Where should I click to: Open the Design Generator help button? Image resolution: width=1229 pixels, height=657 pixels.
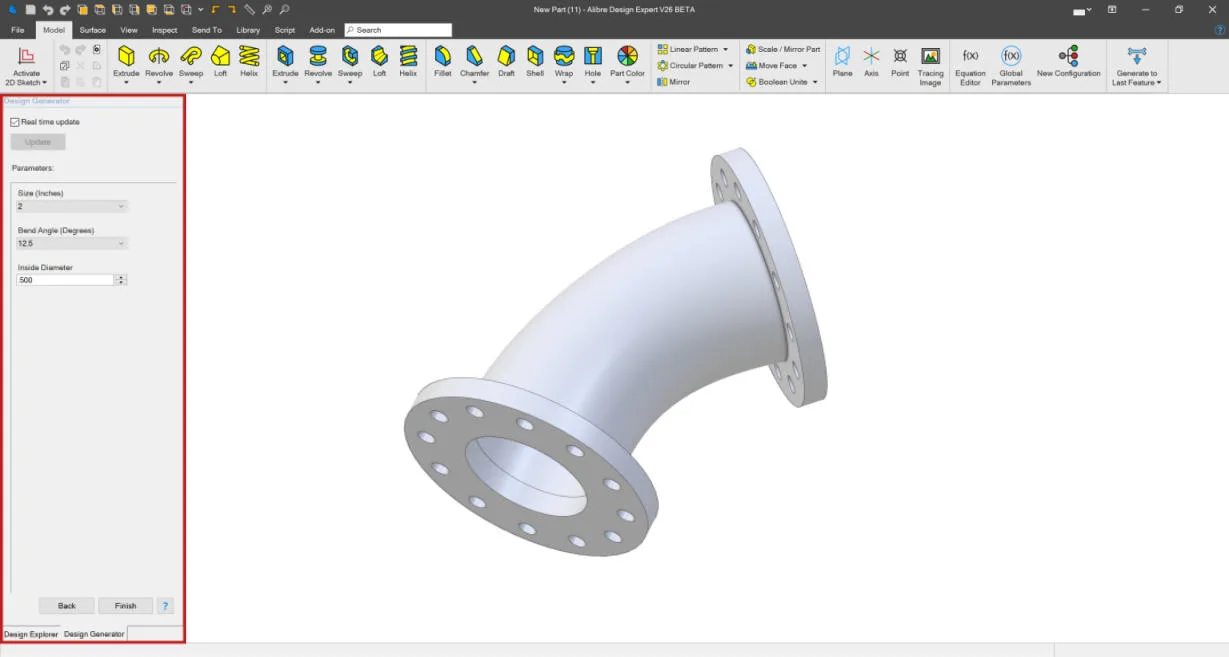click(166, 606)
